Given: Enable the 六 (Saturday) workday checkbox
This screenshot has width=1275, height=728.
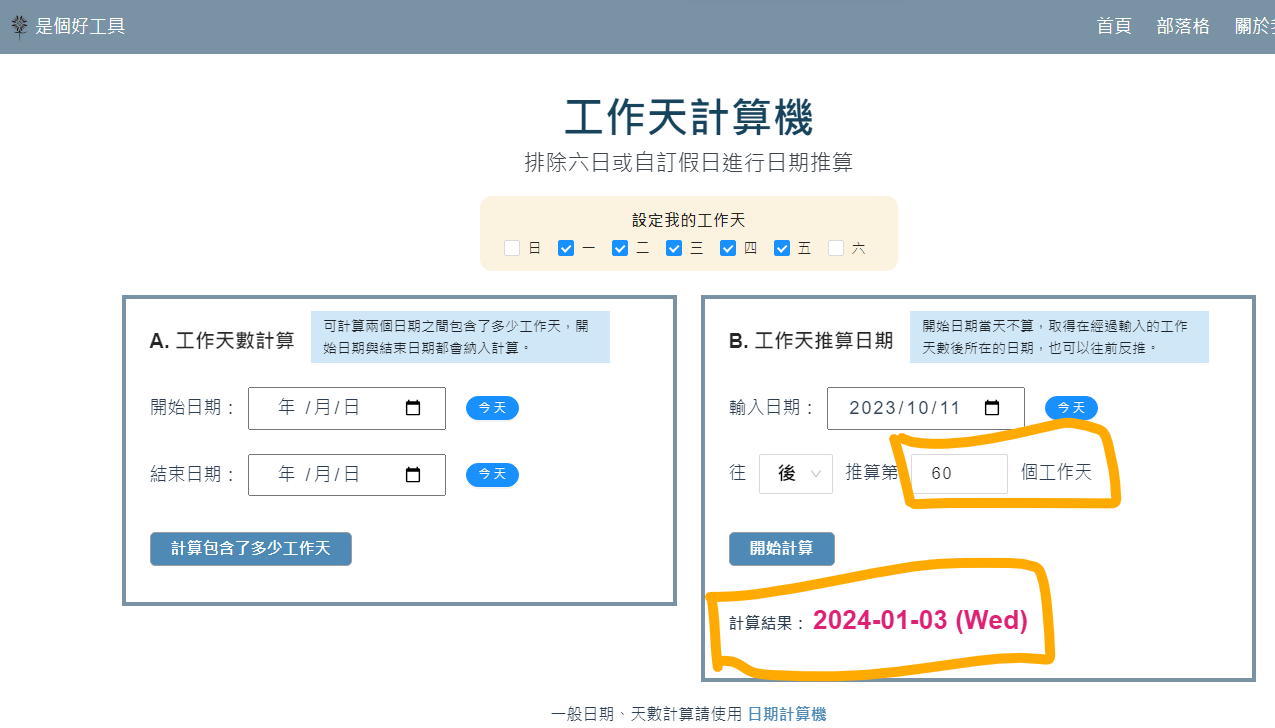Looking at the screenshot, I should 836,248.
